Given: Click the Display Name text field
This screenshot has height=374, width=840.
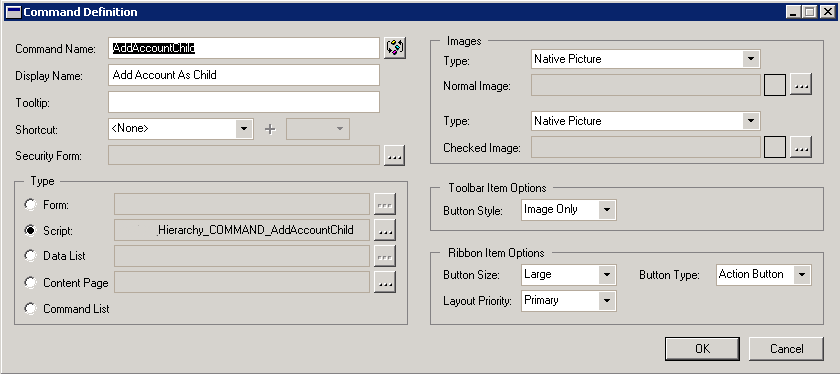Looking at the screenshot, I should pyautogui.click(x=244, y=75).
